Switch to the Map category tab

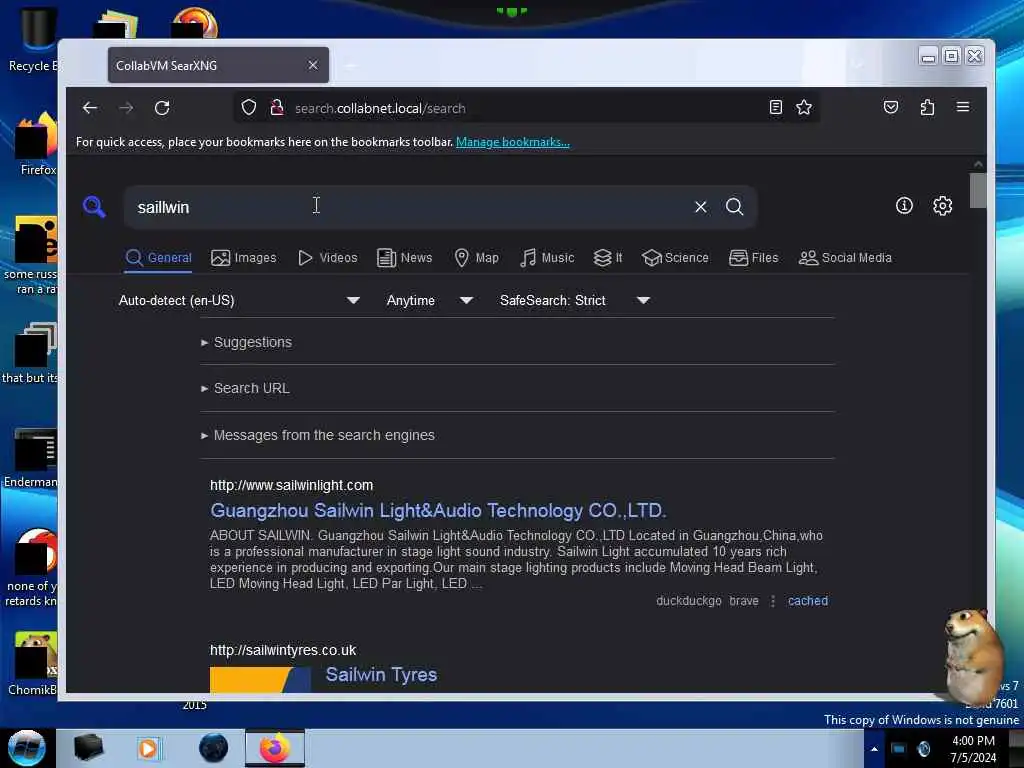click(x=476, y=258)
